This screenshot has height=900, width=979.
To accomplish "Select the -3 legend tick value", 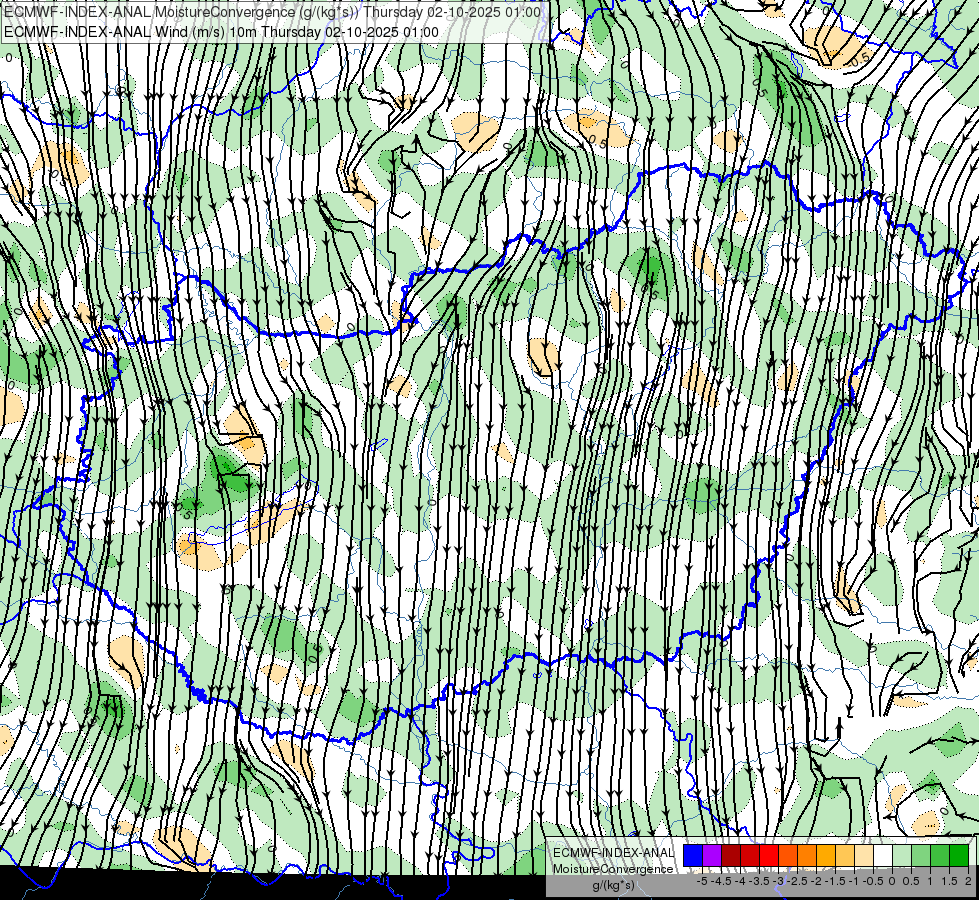I will coord(778,881).
